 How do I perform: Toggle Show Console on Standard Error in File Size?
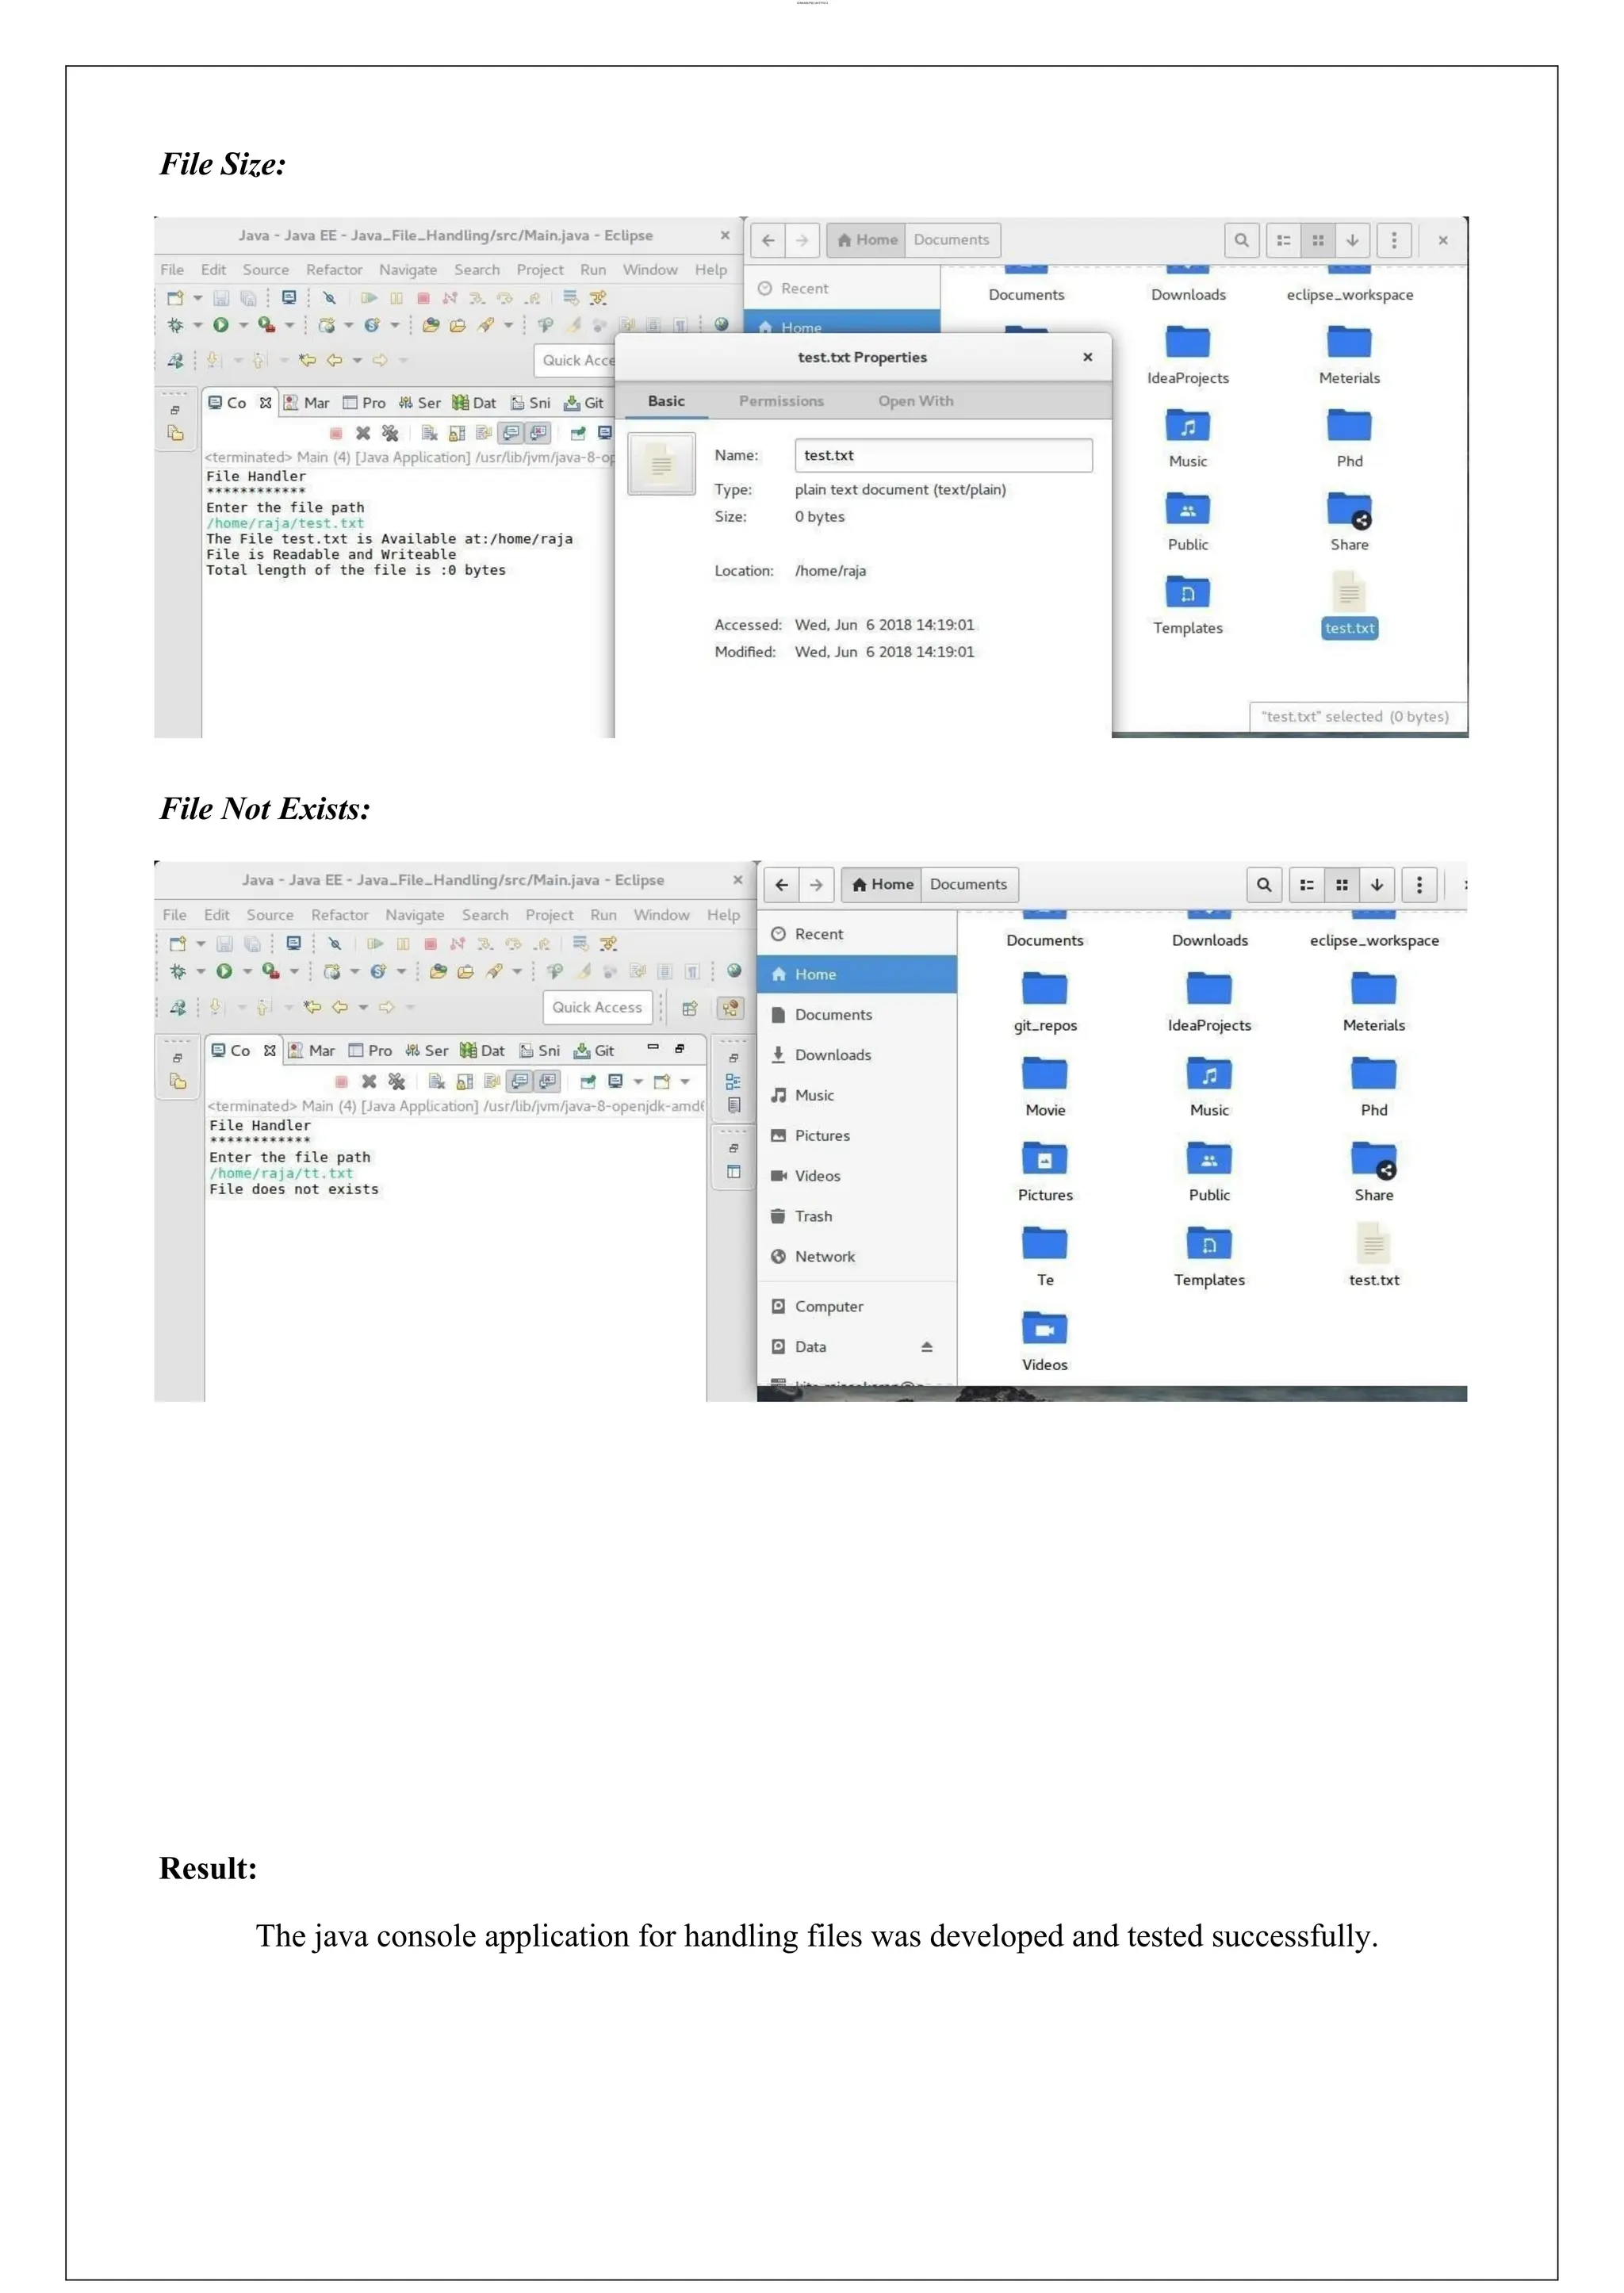pyautogui.click(x=538, y=433)
